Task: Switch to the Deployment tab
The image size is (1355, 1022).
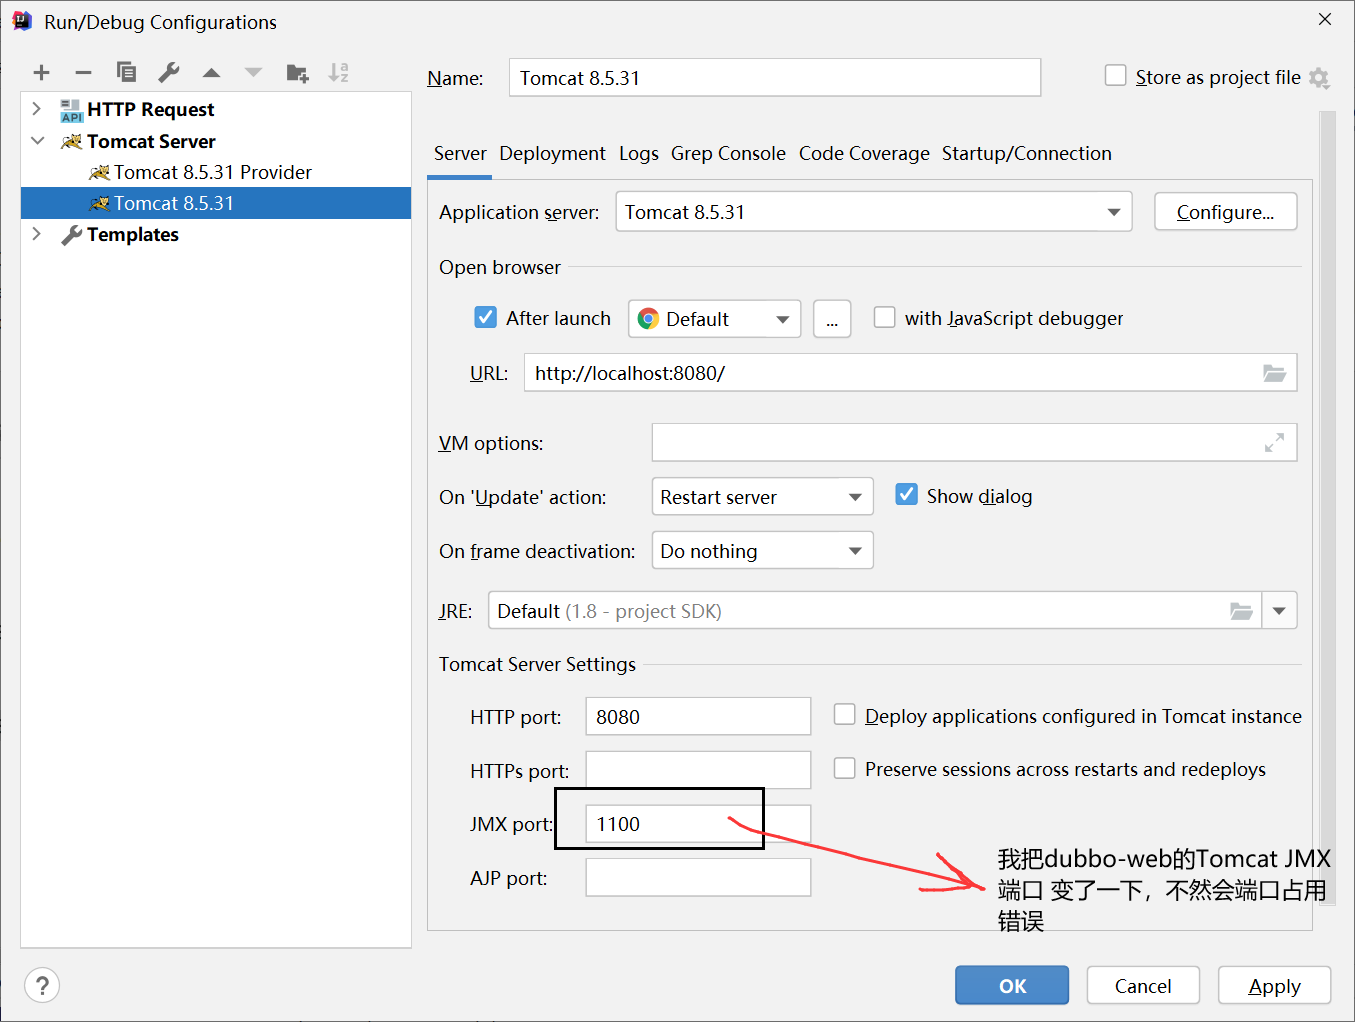Action: click(x=552, y=153)
